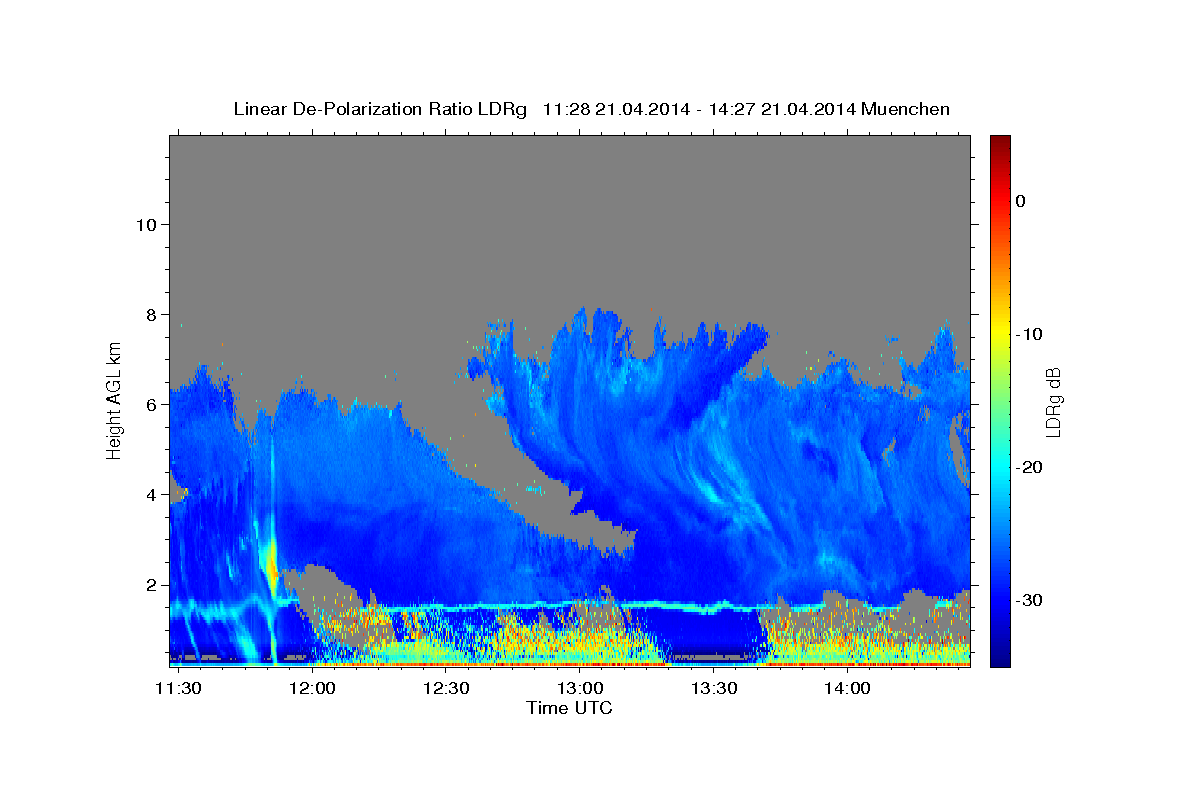This screenshot has width=1200, height=800.
Task: Click the 13:30 time tick label
Action: pos(713,689)
